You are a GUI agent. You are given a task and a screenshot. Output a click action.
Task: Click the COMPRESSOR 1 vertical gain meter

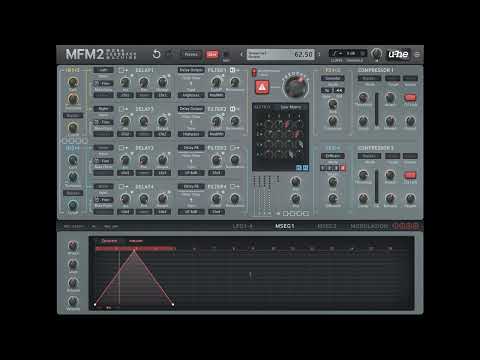(x=377, y=109)
